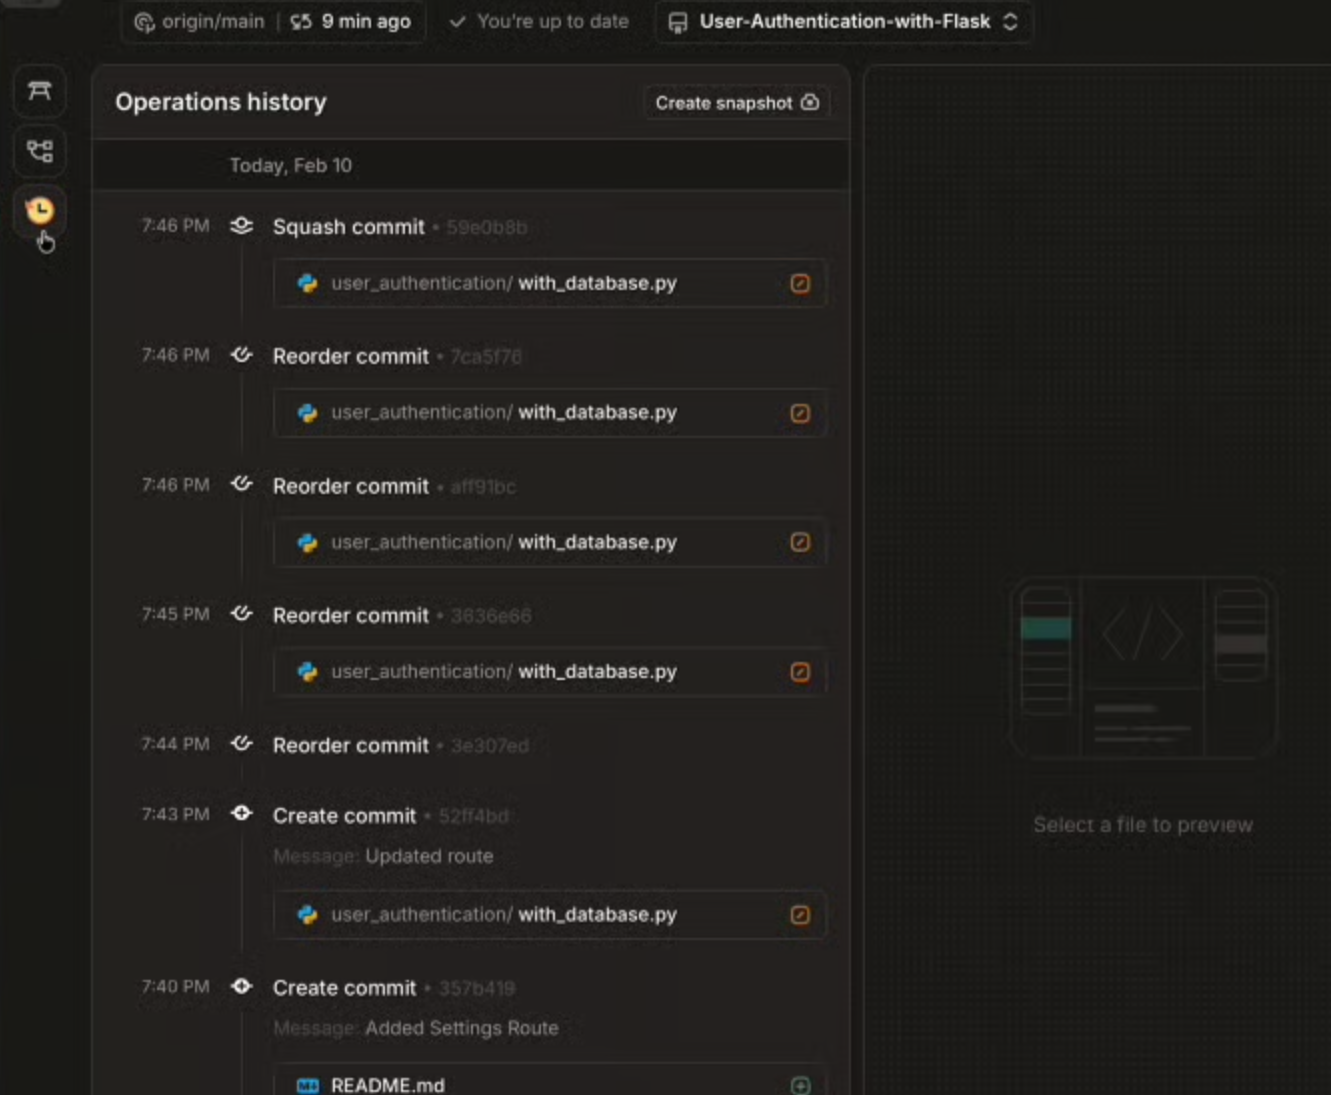The width and height of the screenshot is (1331, 1095).
Task: Click the You're up to date status
Action: 539,22
